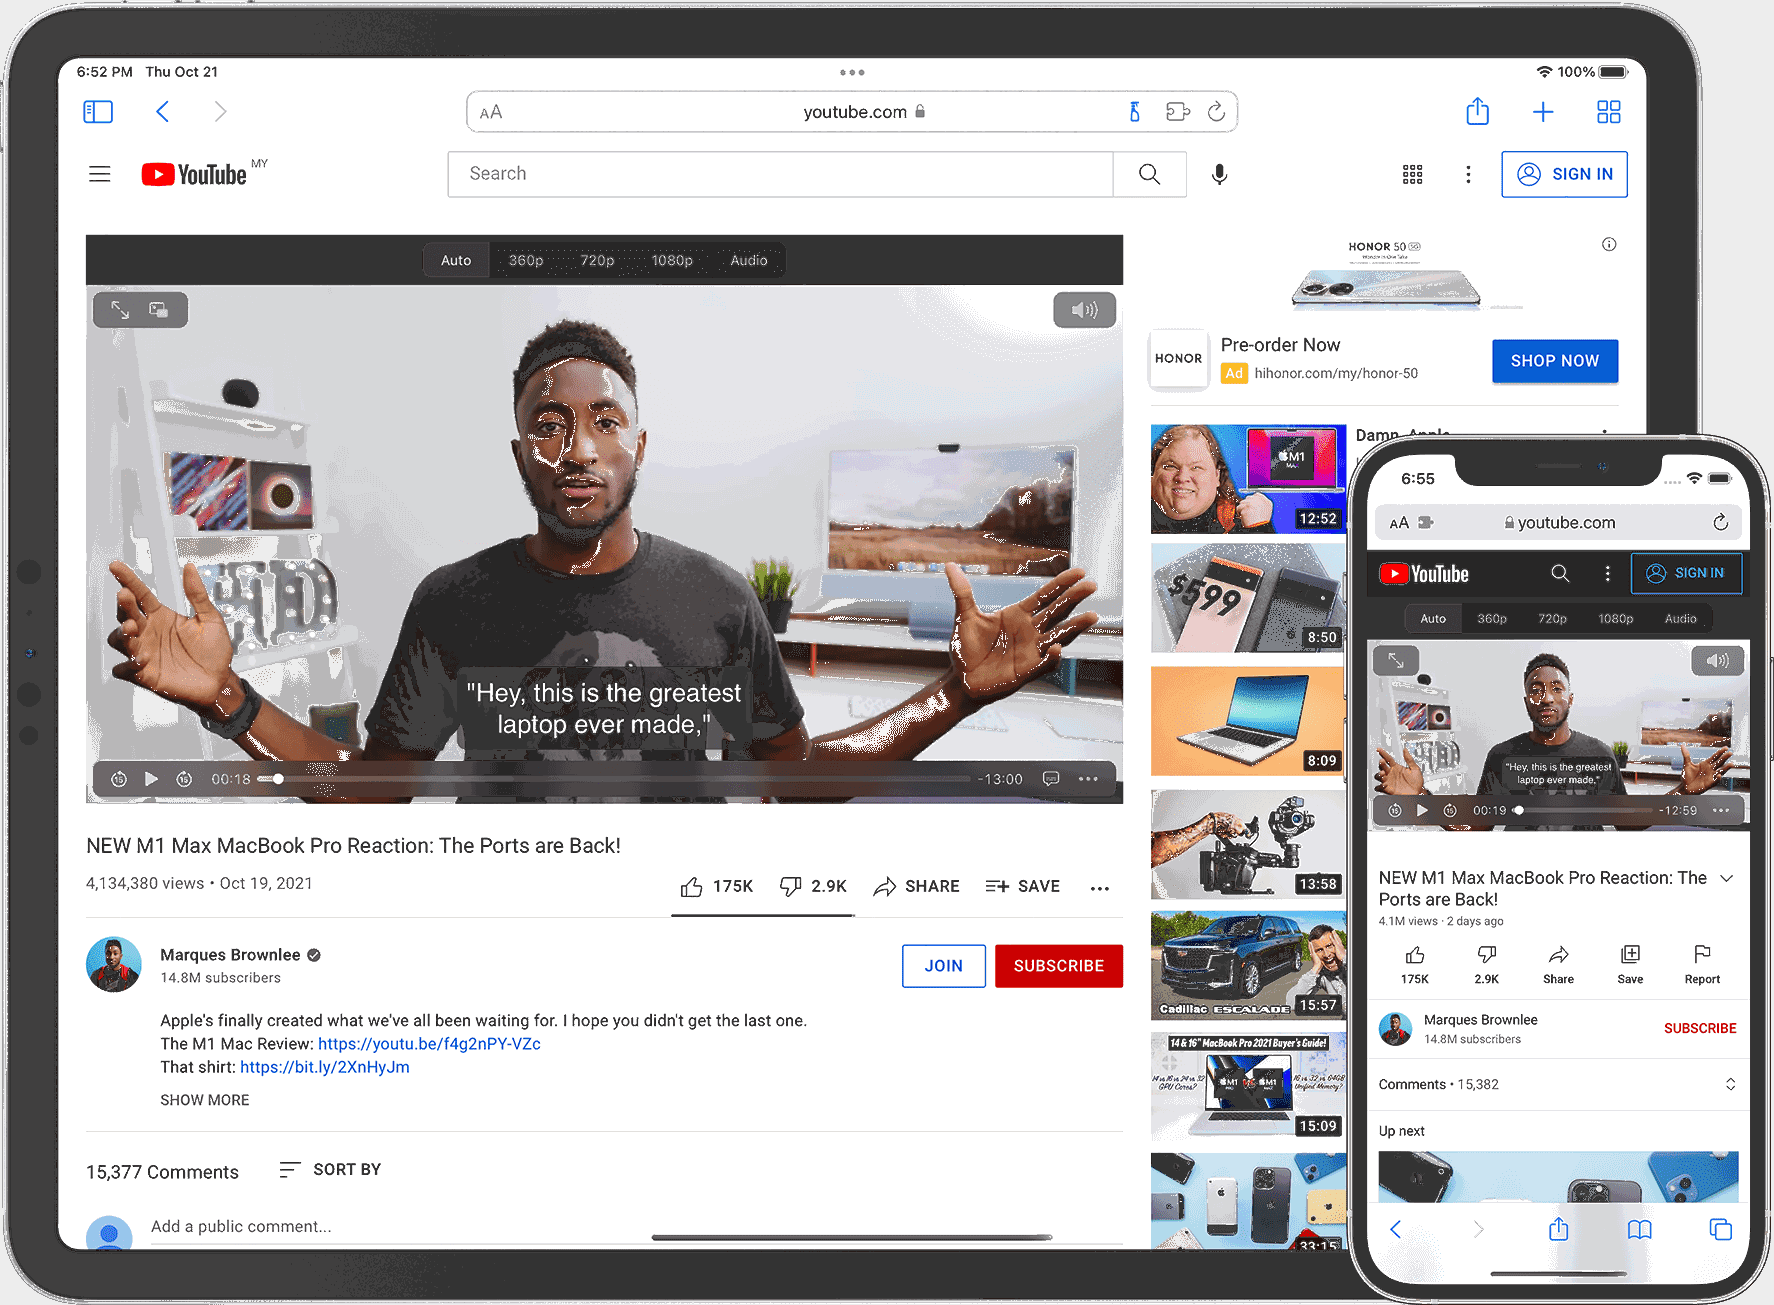Dislike the video on iPad (2.9K)
1774x1305 pixels.
pos(813,886)
